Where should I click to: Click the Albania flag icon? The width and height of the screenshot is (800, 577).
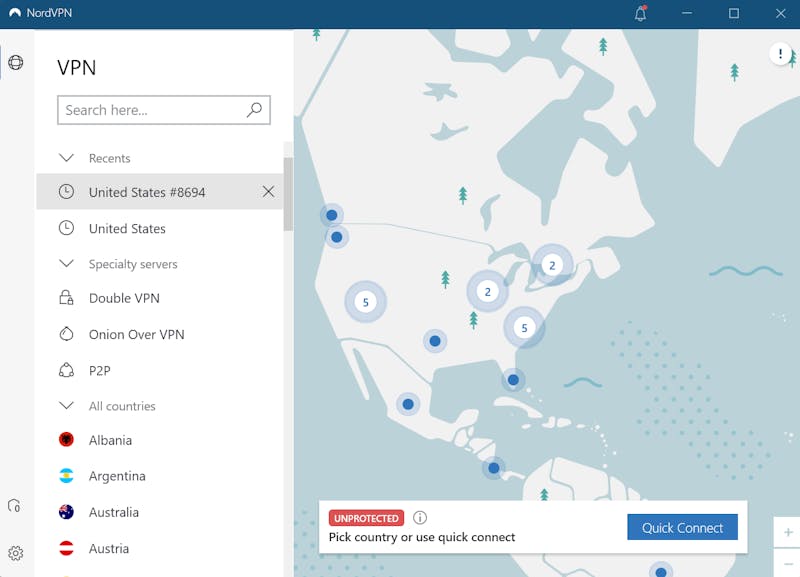[x=66, y=439]
